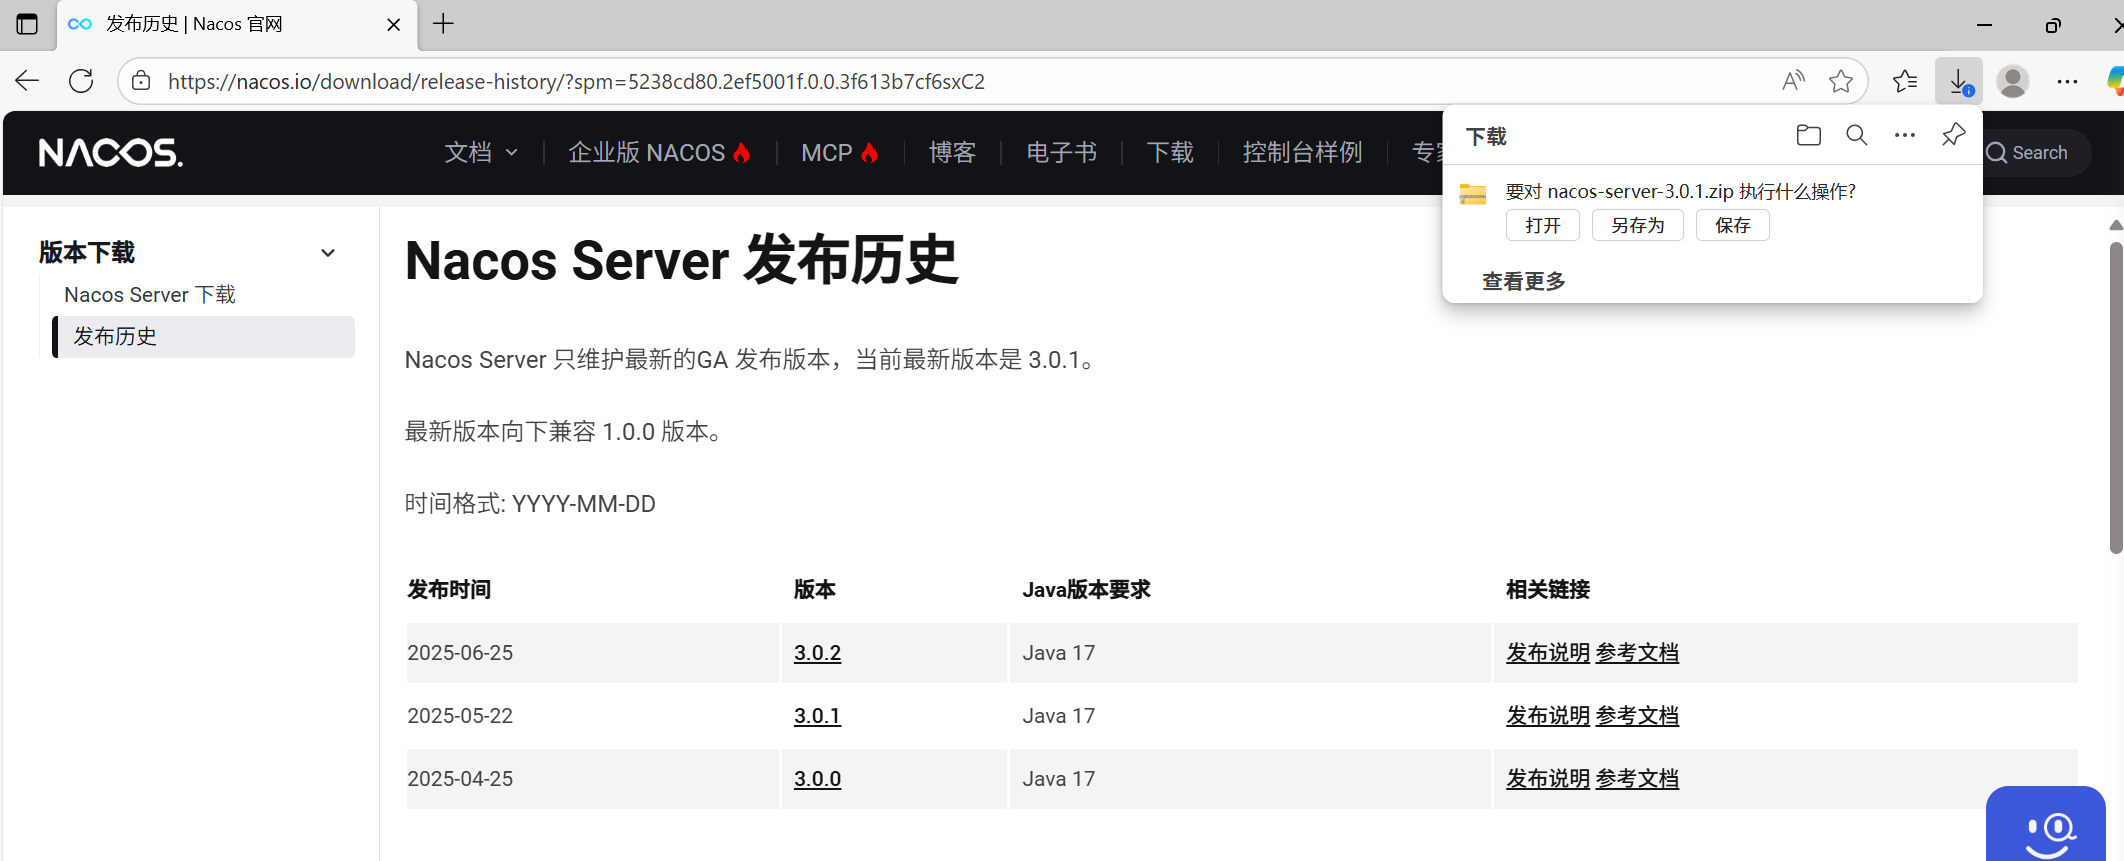Toggle the Downloads toolbar button

1959,81
